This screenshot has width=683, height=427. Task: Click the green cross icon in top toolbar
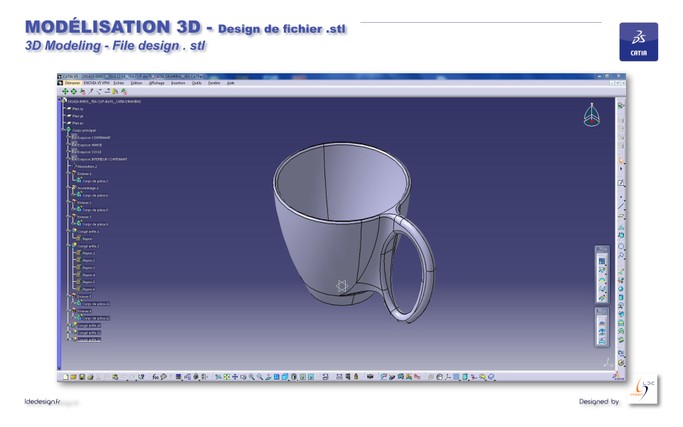[65, 91]
